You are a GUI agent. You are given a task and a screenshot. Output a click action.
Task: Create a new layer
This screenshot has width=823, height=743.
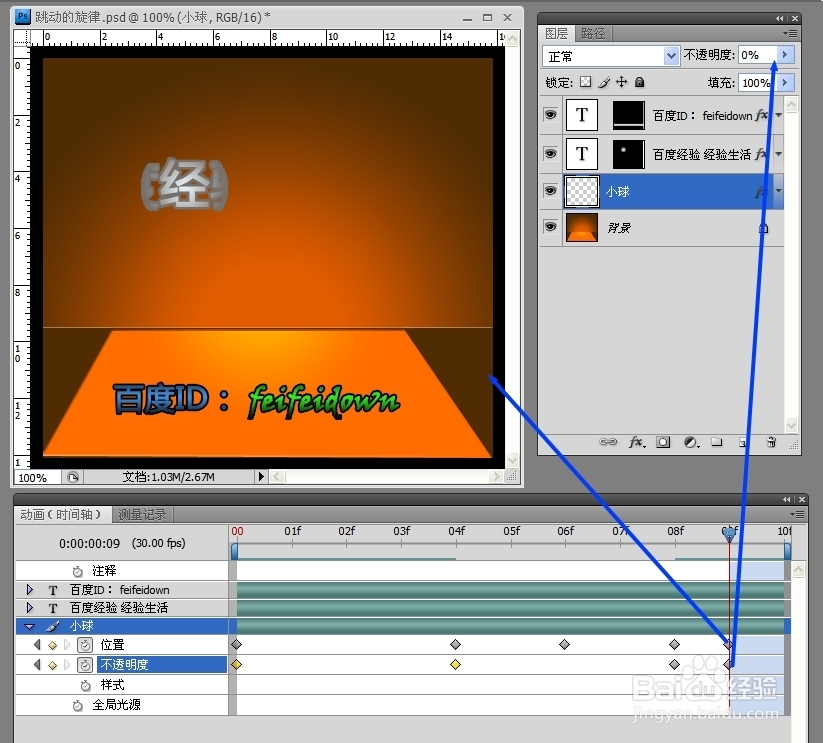pyautogui.click(x=743, y=442)
